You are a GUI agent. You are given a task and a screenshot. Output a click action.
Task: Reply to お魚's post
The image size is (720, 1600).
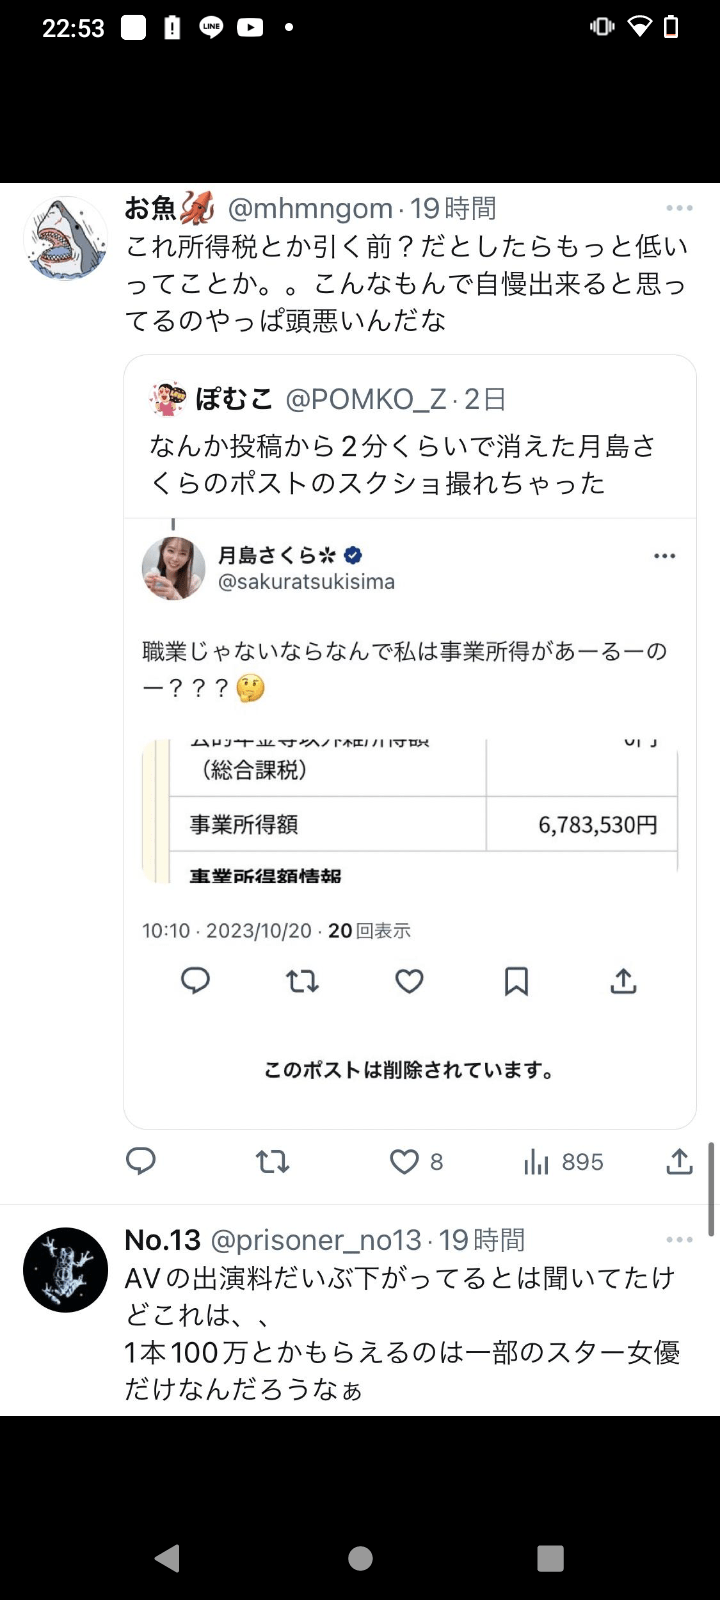141,1161
